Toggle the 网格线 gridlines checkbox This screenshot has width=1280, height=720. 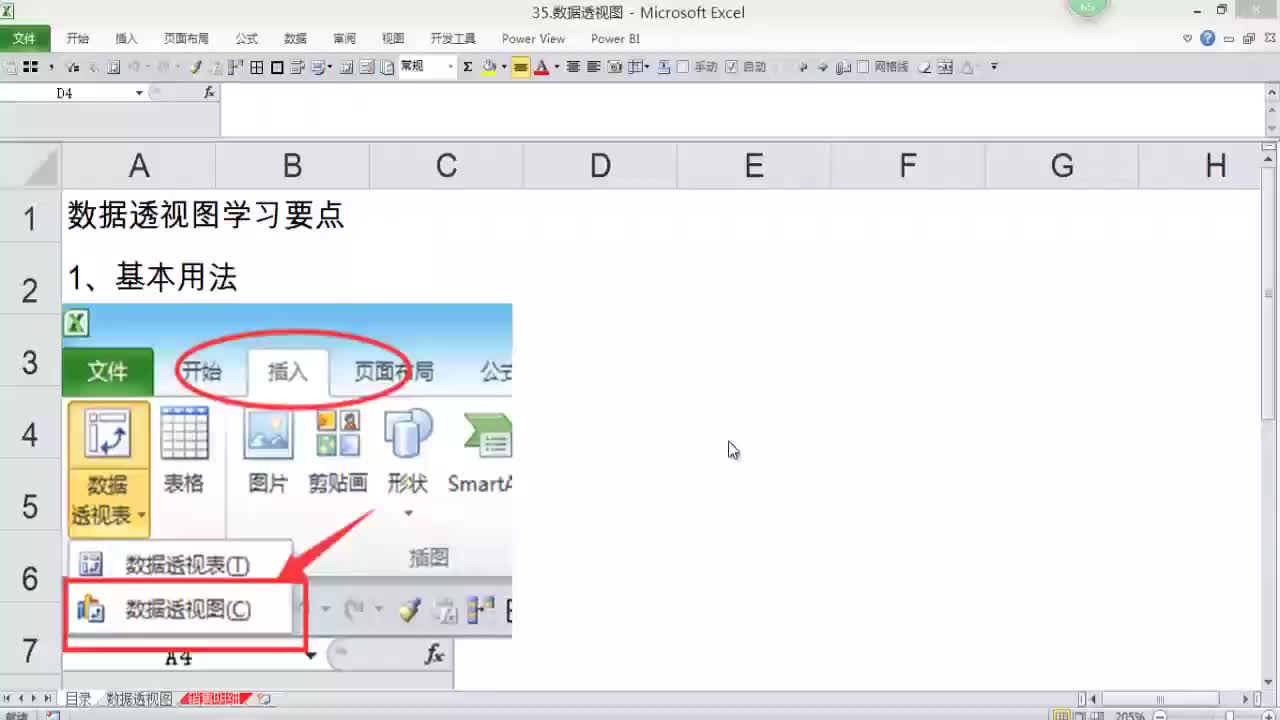click(x=863, y=67)
